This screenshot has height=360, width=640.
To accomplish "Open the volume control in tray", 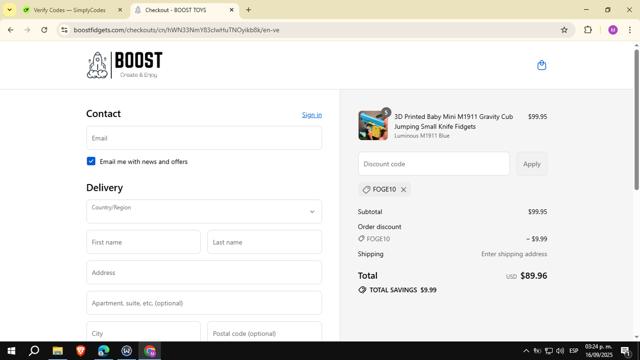I will tap(560, 351).
